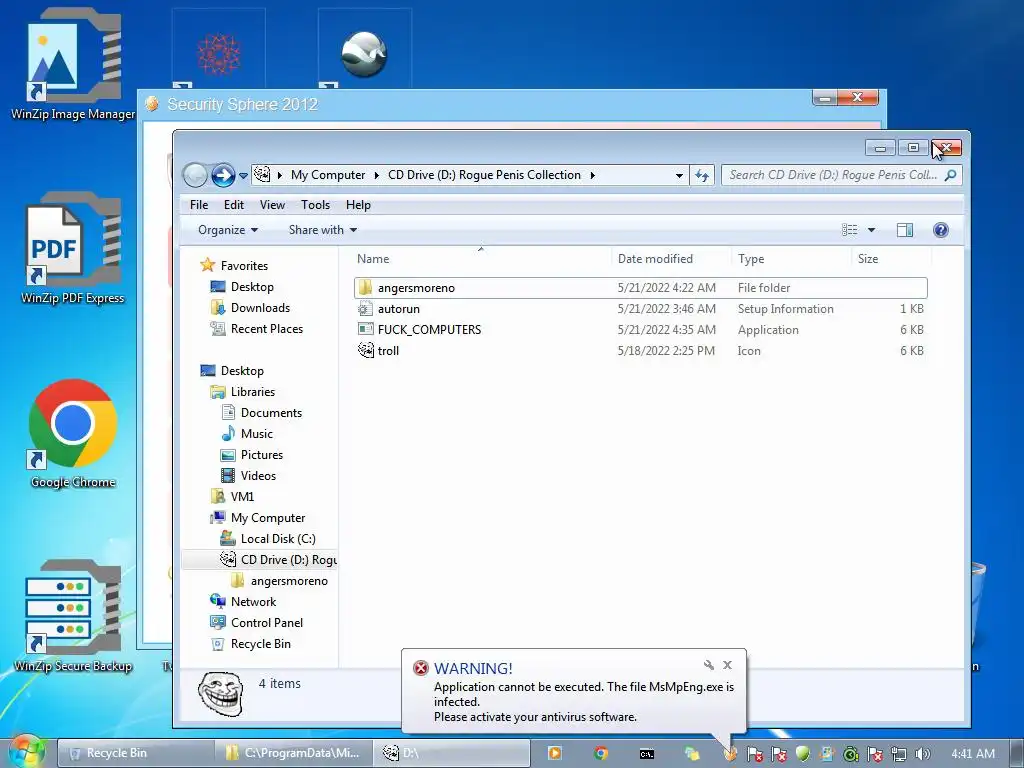The width and height of the screenshot is (1024, 768).
Task: Click the wrench icon on warning balloon
Action: point(709,665)
